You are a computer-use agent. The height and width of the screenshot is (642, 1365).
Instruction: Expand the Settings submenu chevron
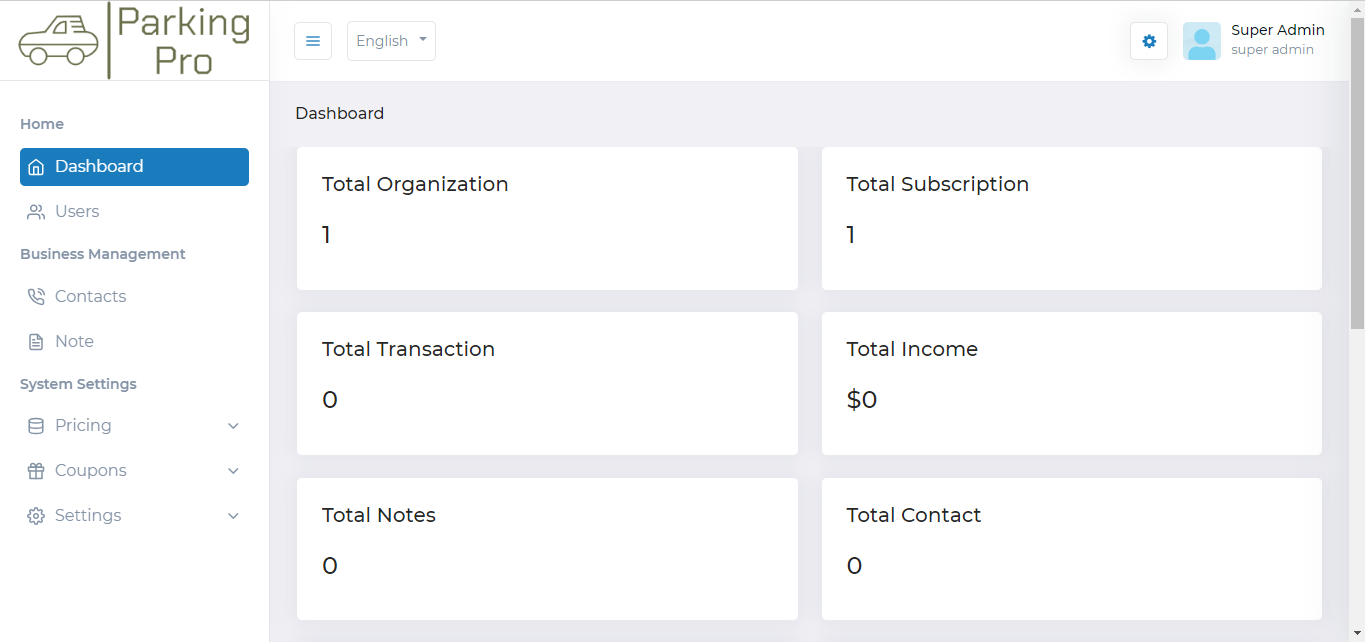click(x=233, y=516)
